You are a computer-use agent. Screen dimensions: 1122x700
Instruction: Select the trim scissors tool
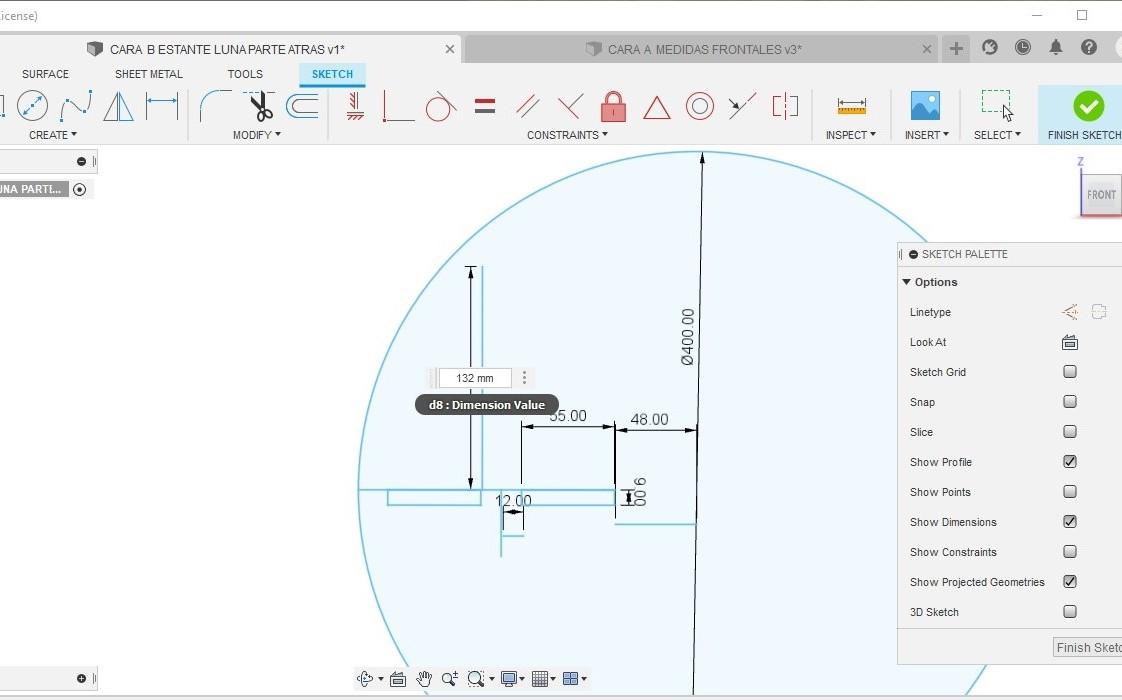tap(260, 106)
